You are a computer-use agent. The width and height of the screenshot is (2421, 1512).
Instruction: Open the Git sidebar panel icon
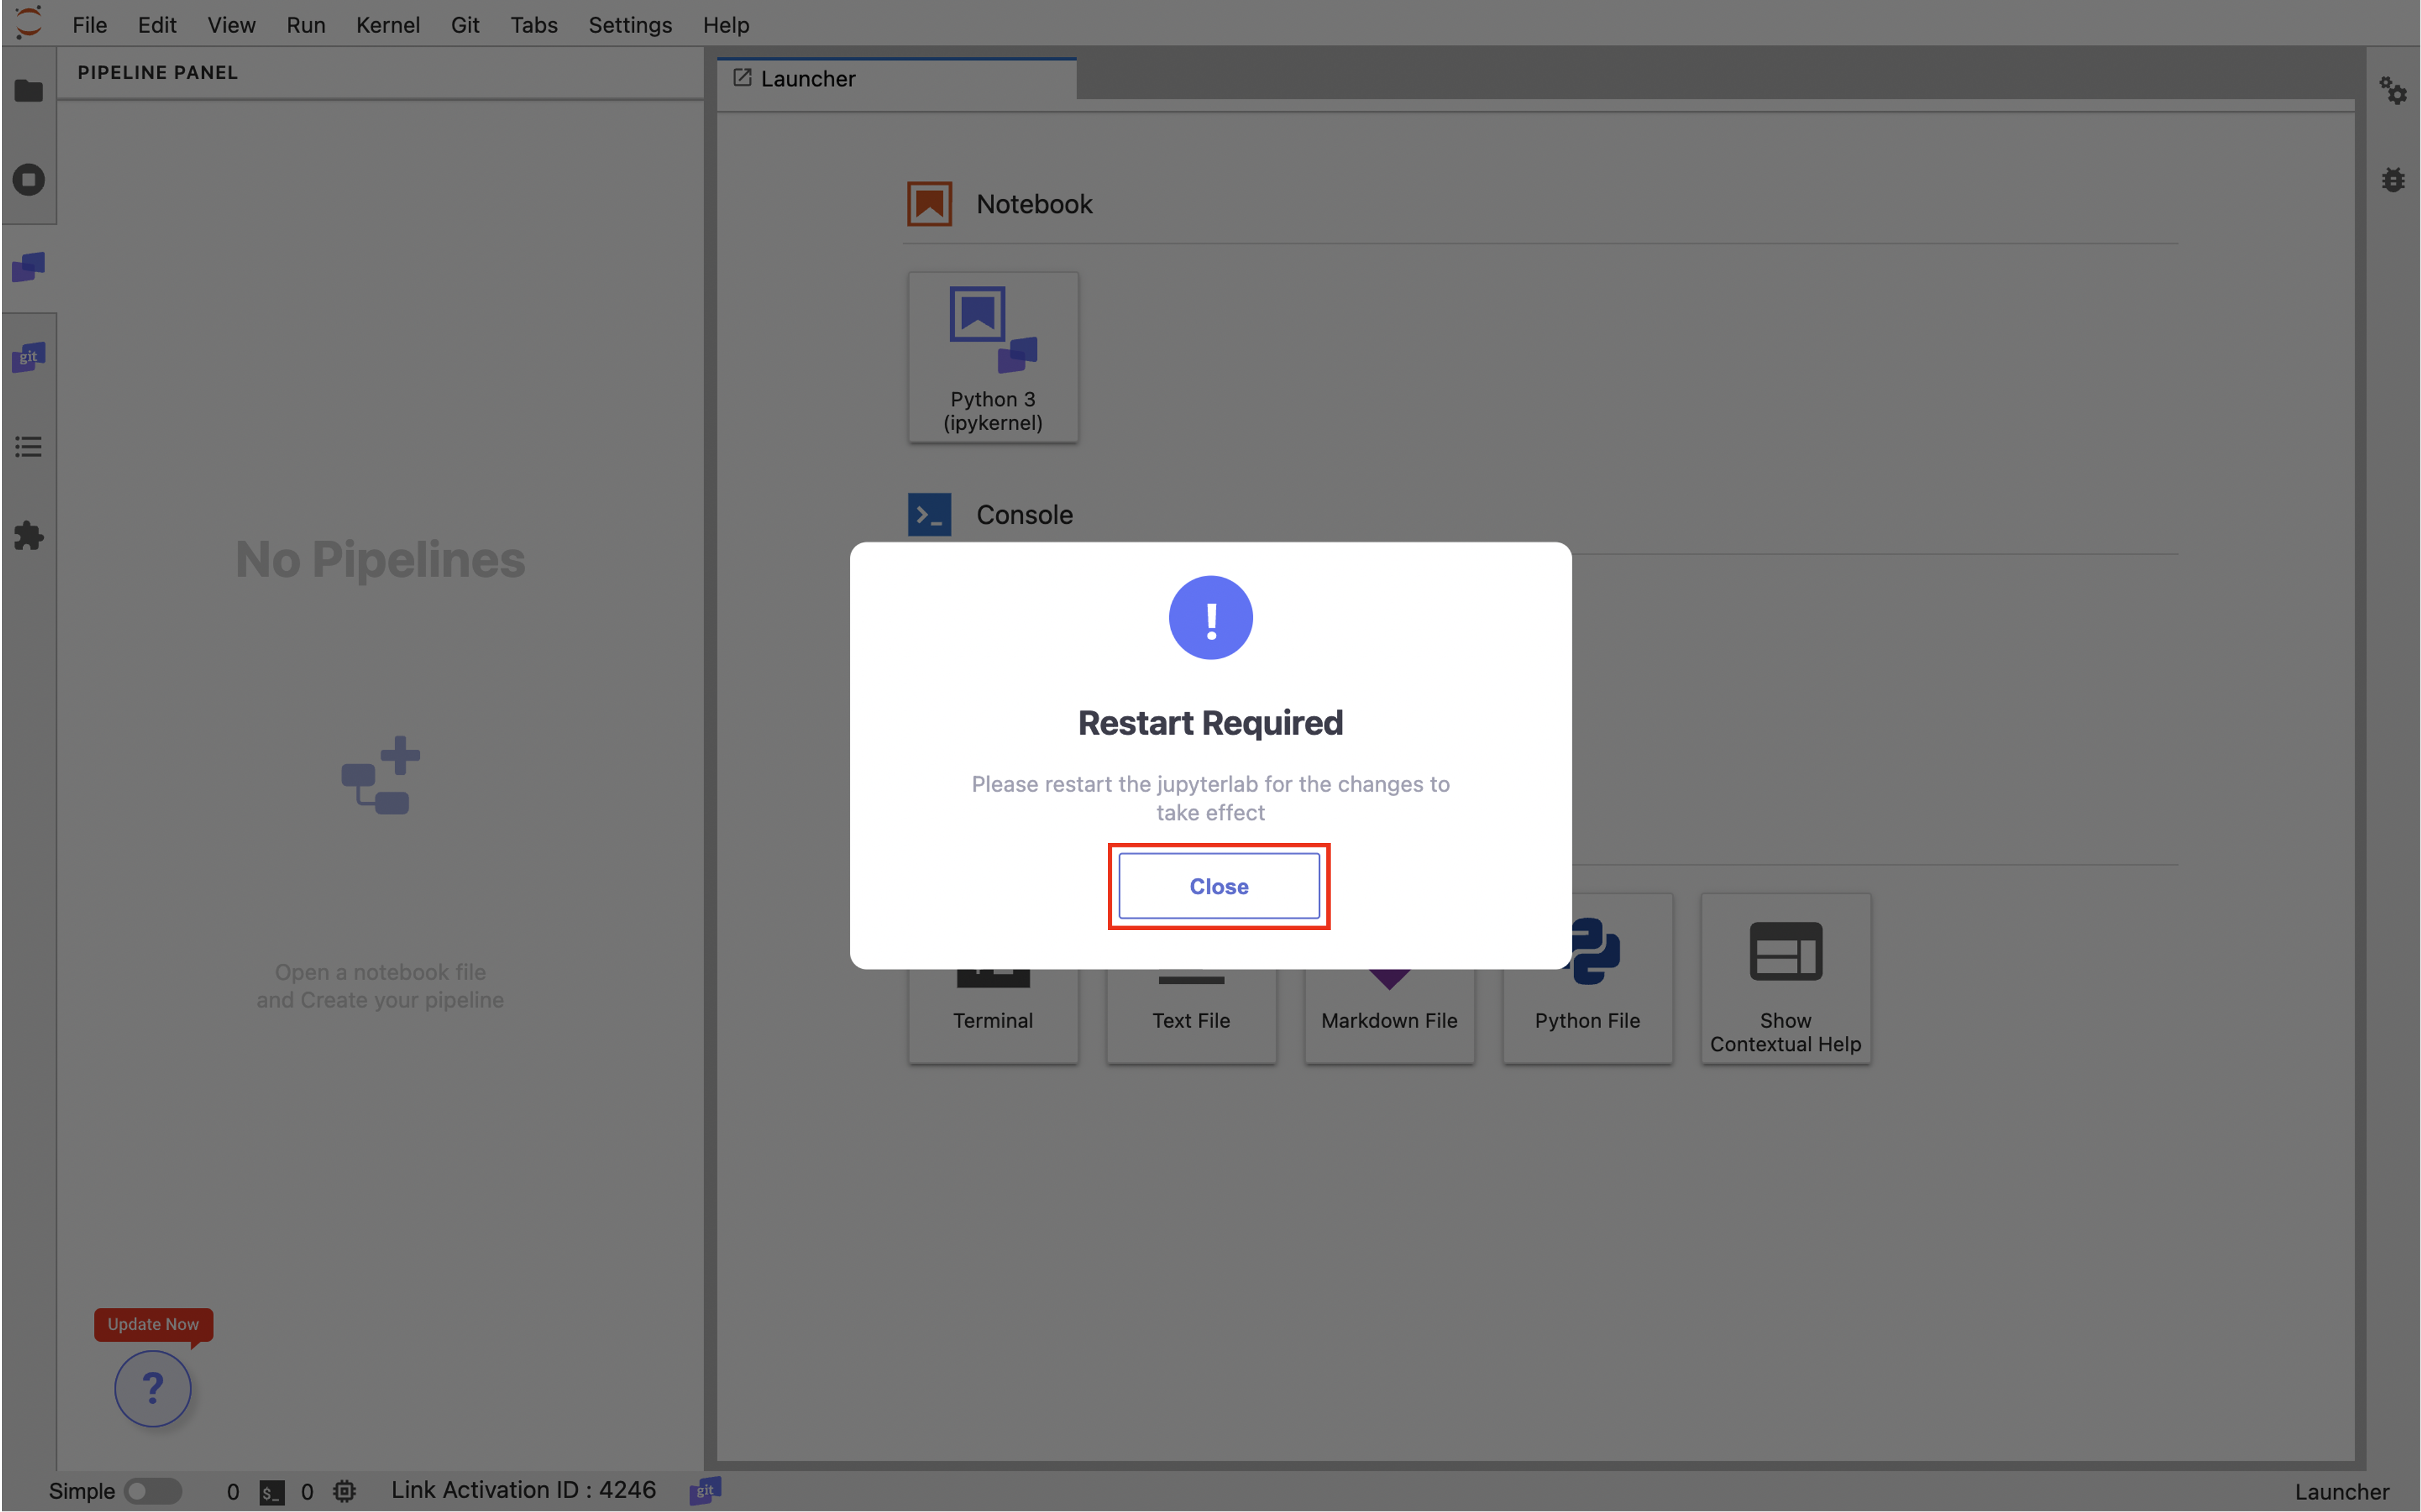(x=28, y=357)
